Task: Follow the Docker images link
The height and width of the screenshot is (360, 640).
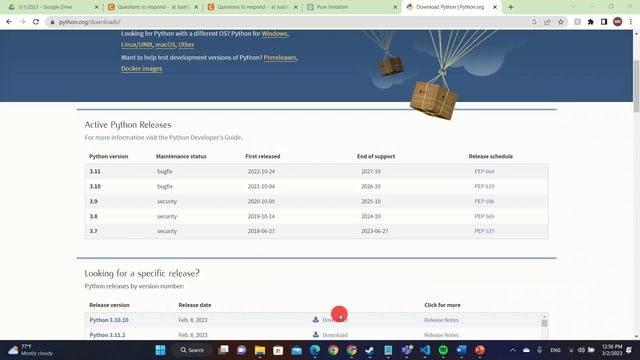Action: point(142,69)
